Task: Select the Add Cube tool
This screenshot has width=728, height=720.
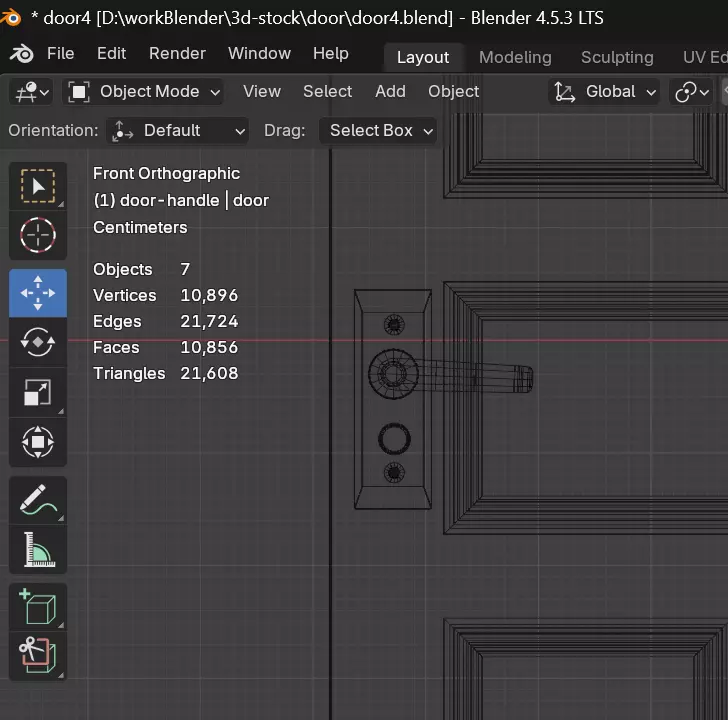Action: (x=38, y=607)
